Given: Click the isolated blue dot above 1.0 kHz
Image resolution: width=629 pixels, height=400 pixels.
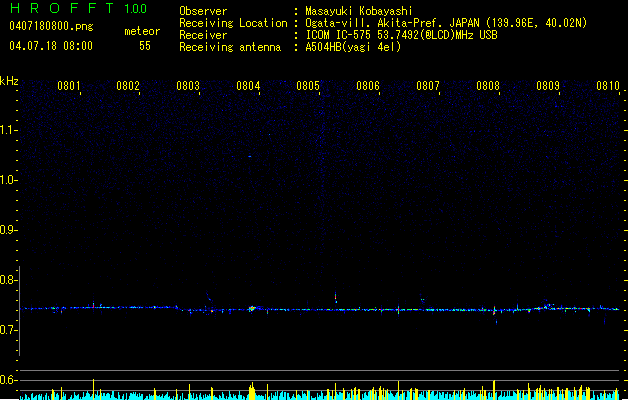Looking at the screenshot, I should (250, 156).
